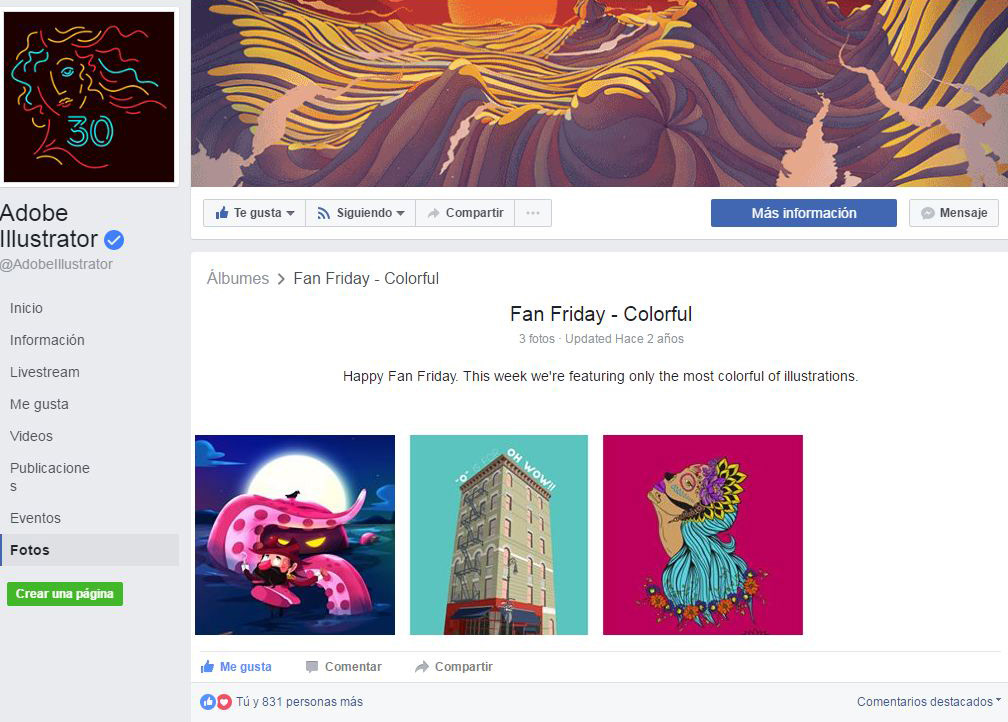
Task: Open the pink octopus illustration thumbnail
Action: 295,535
